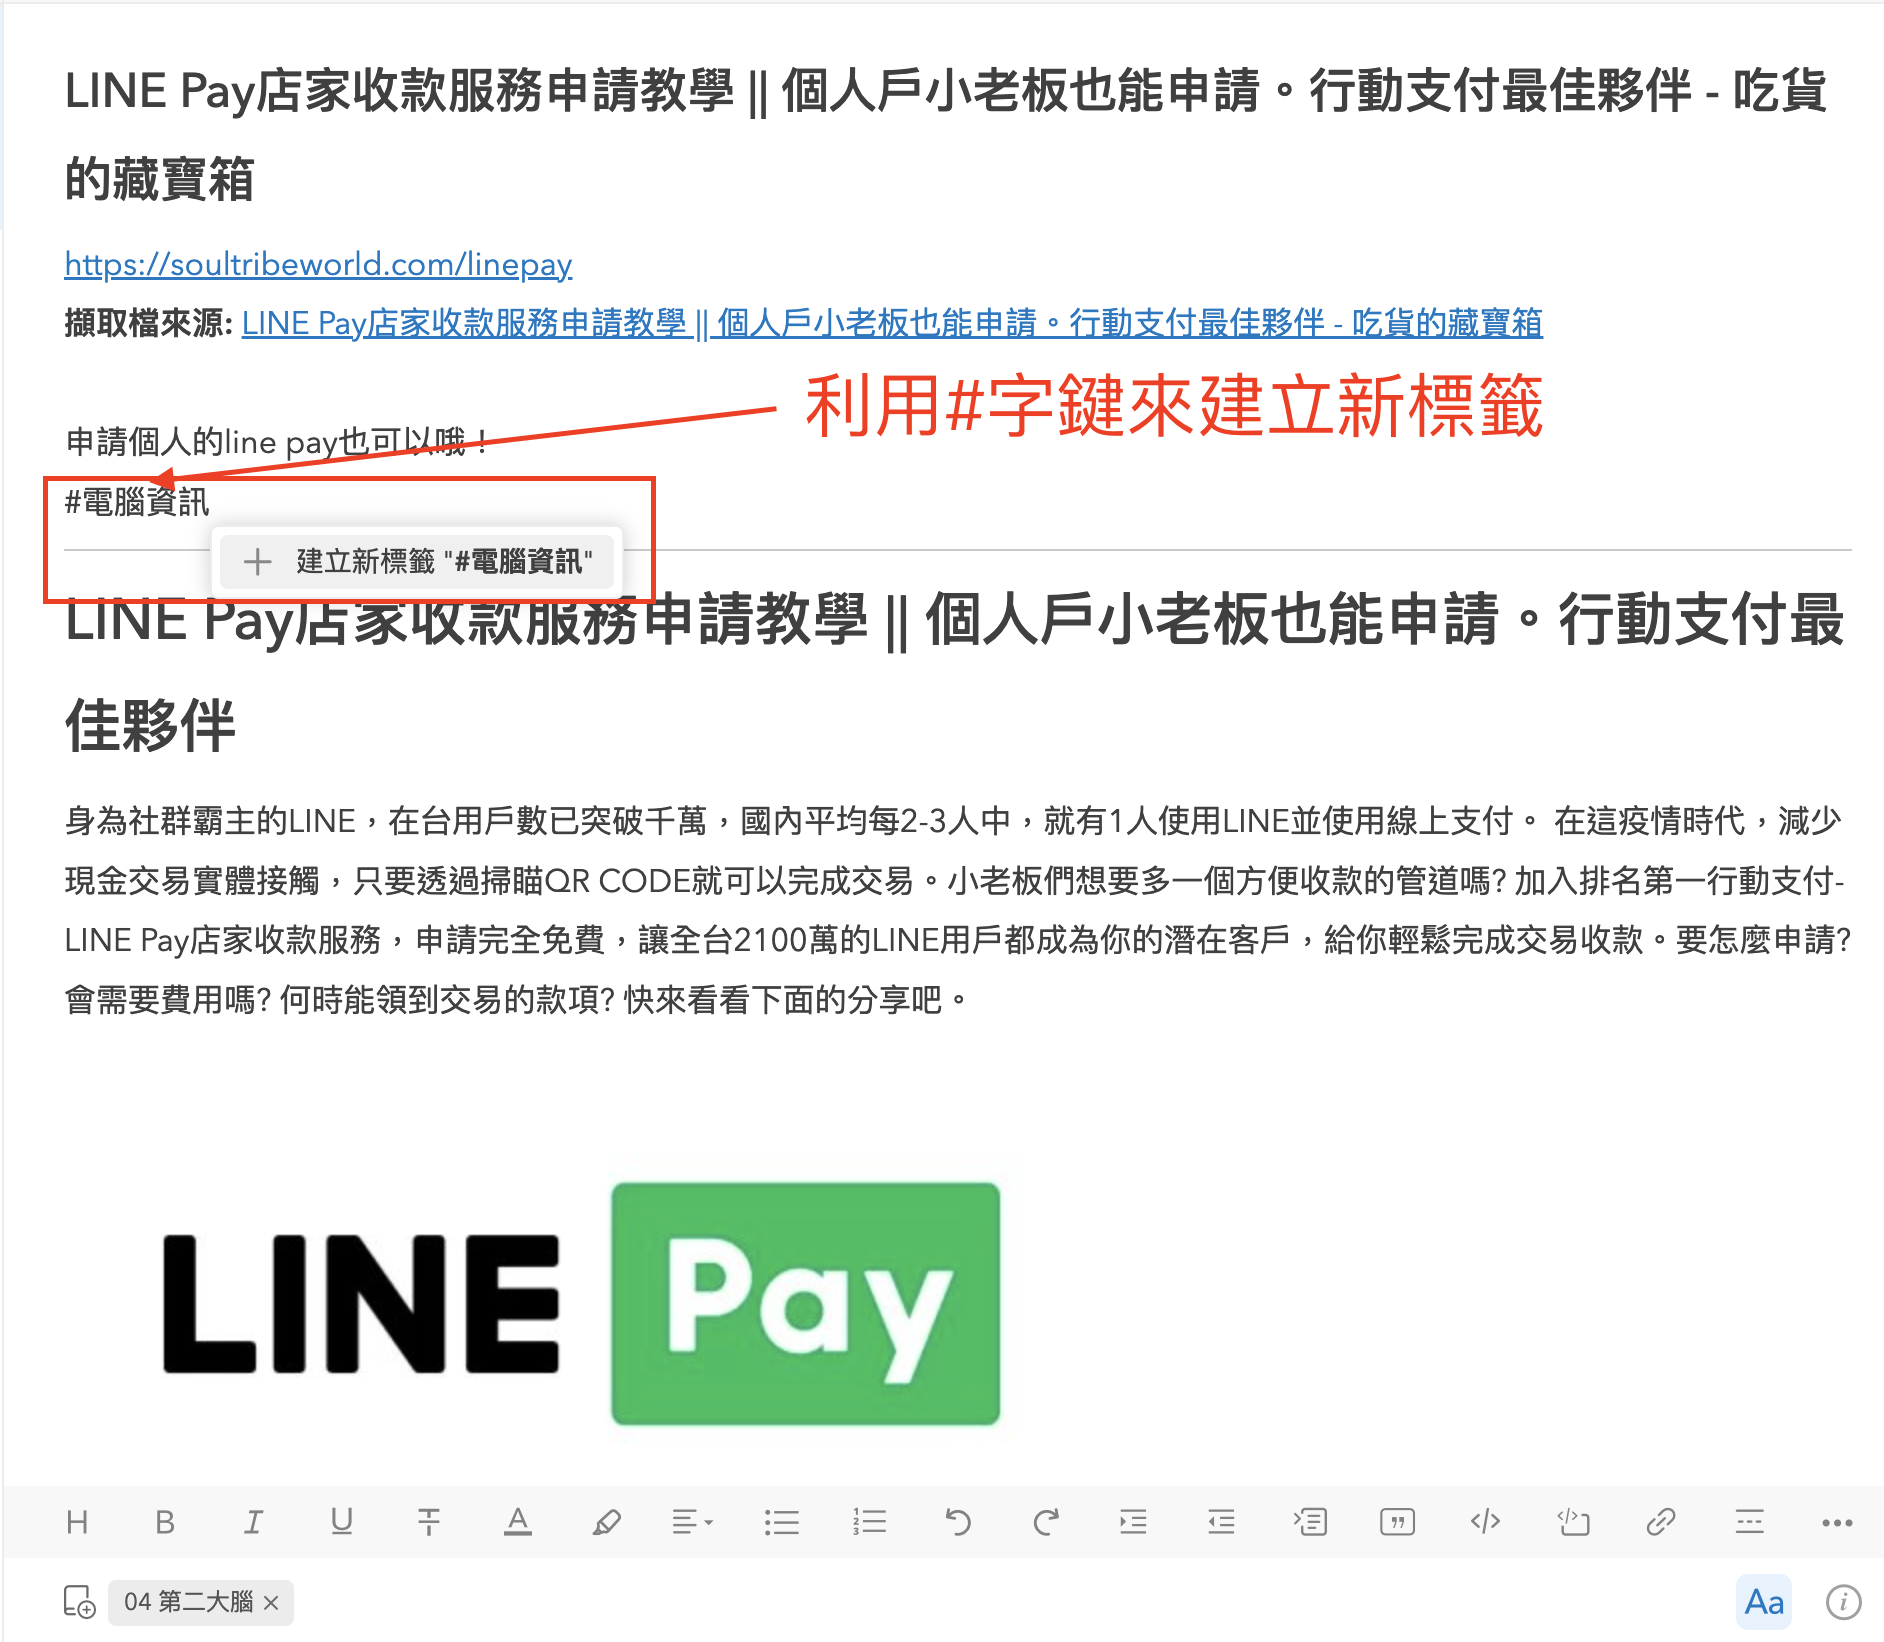
Task: Remove the 04 第二大腦 tag
Action: 271,1602
